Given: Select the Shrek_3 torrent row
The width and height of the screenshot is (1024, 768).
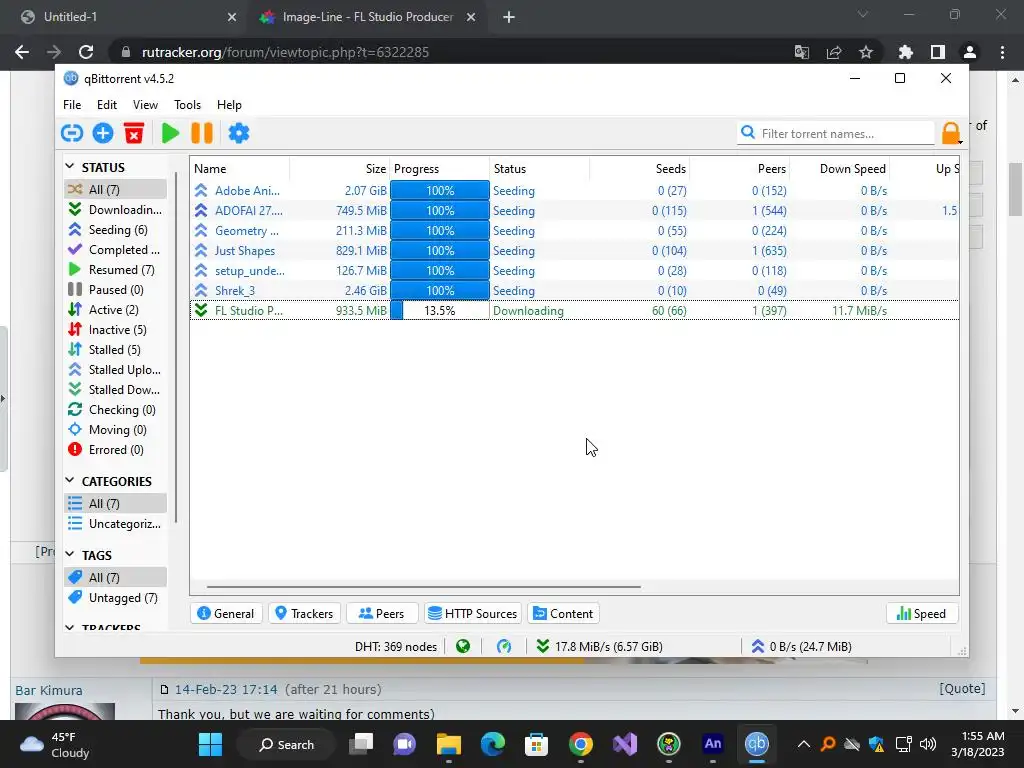Looking at the screenshot, I should click(575, 291).
